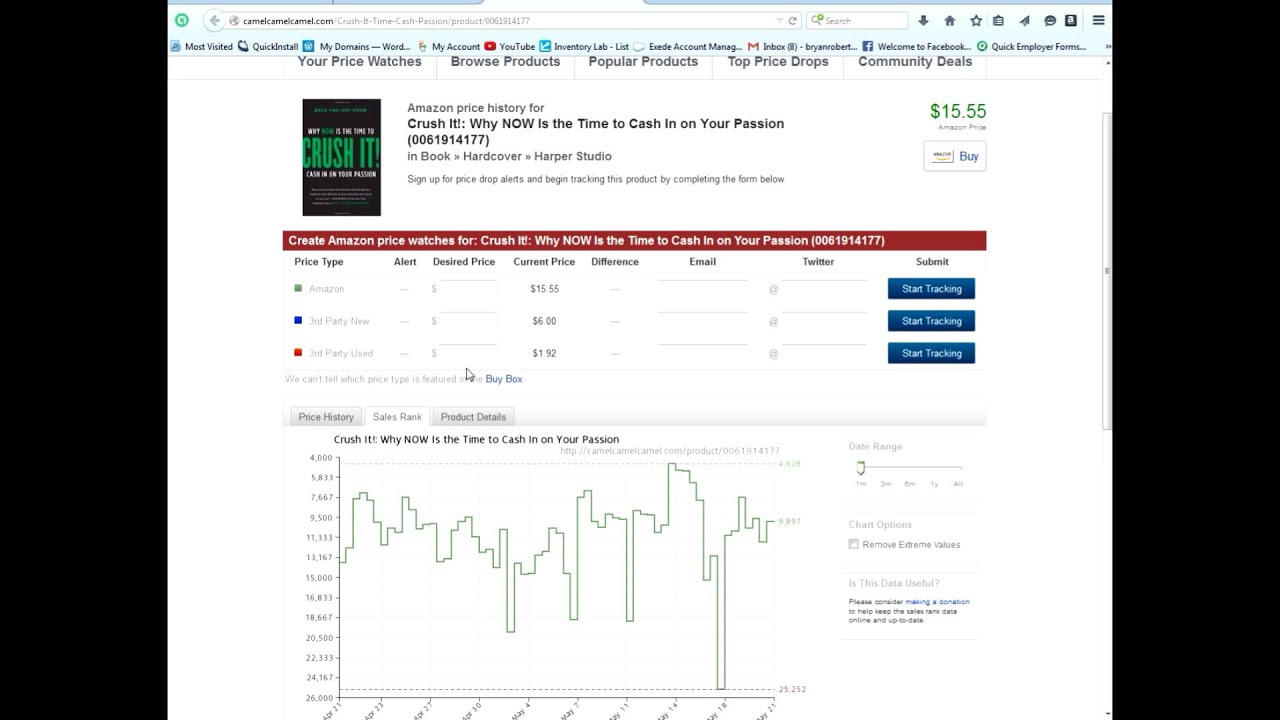Click the blue 3rd Party New swatch

click(x=298, y=320)
